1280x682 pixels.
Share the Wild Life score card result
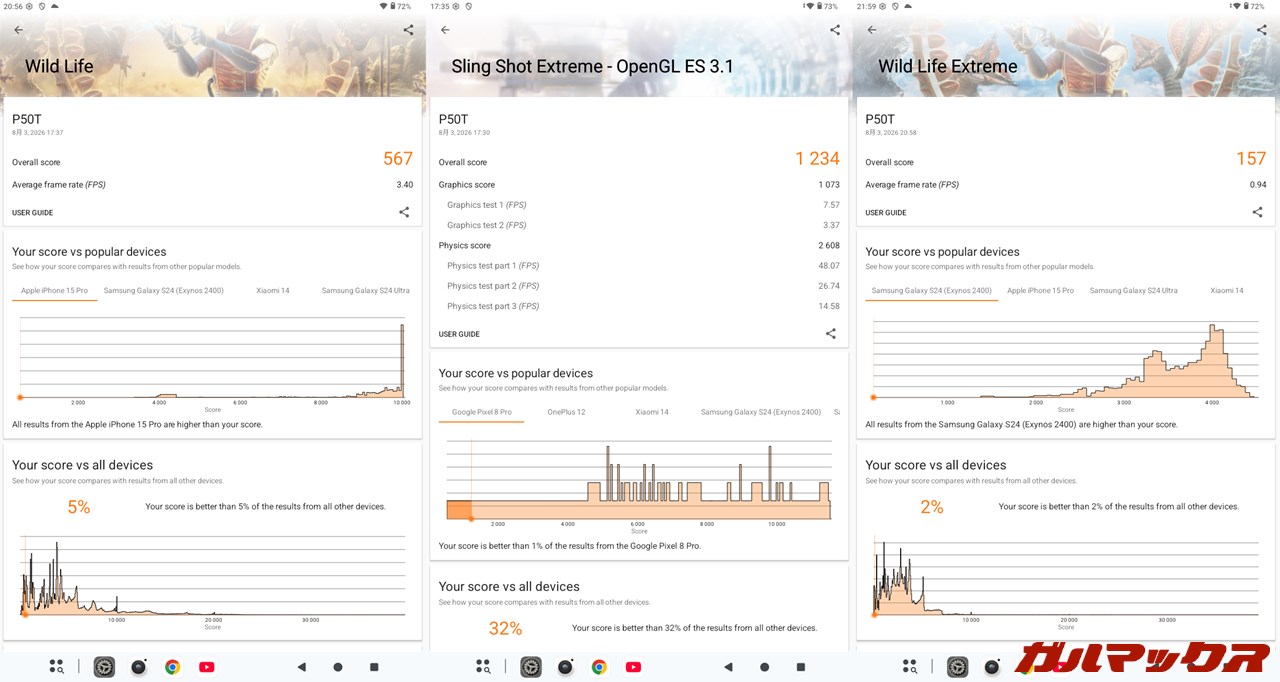(x=404, y=212)
